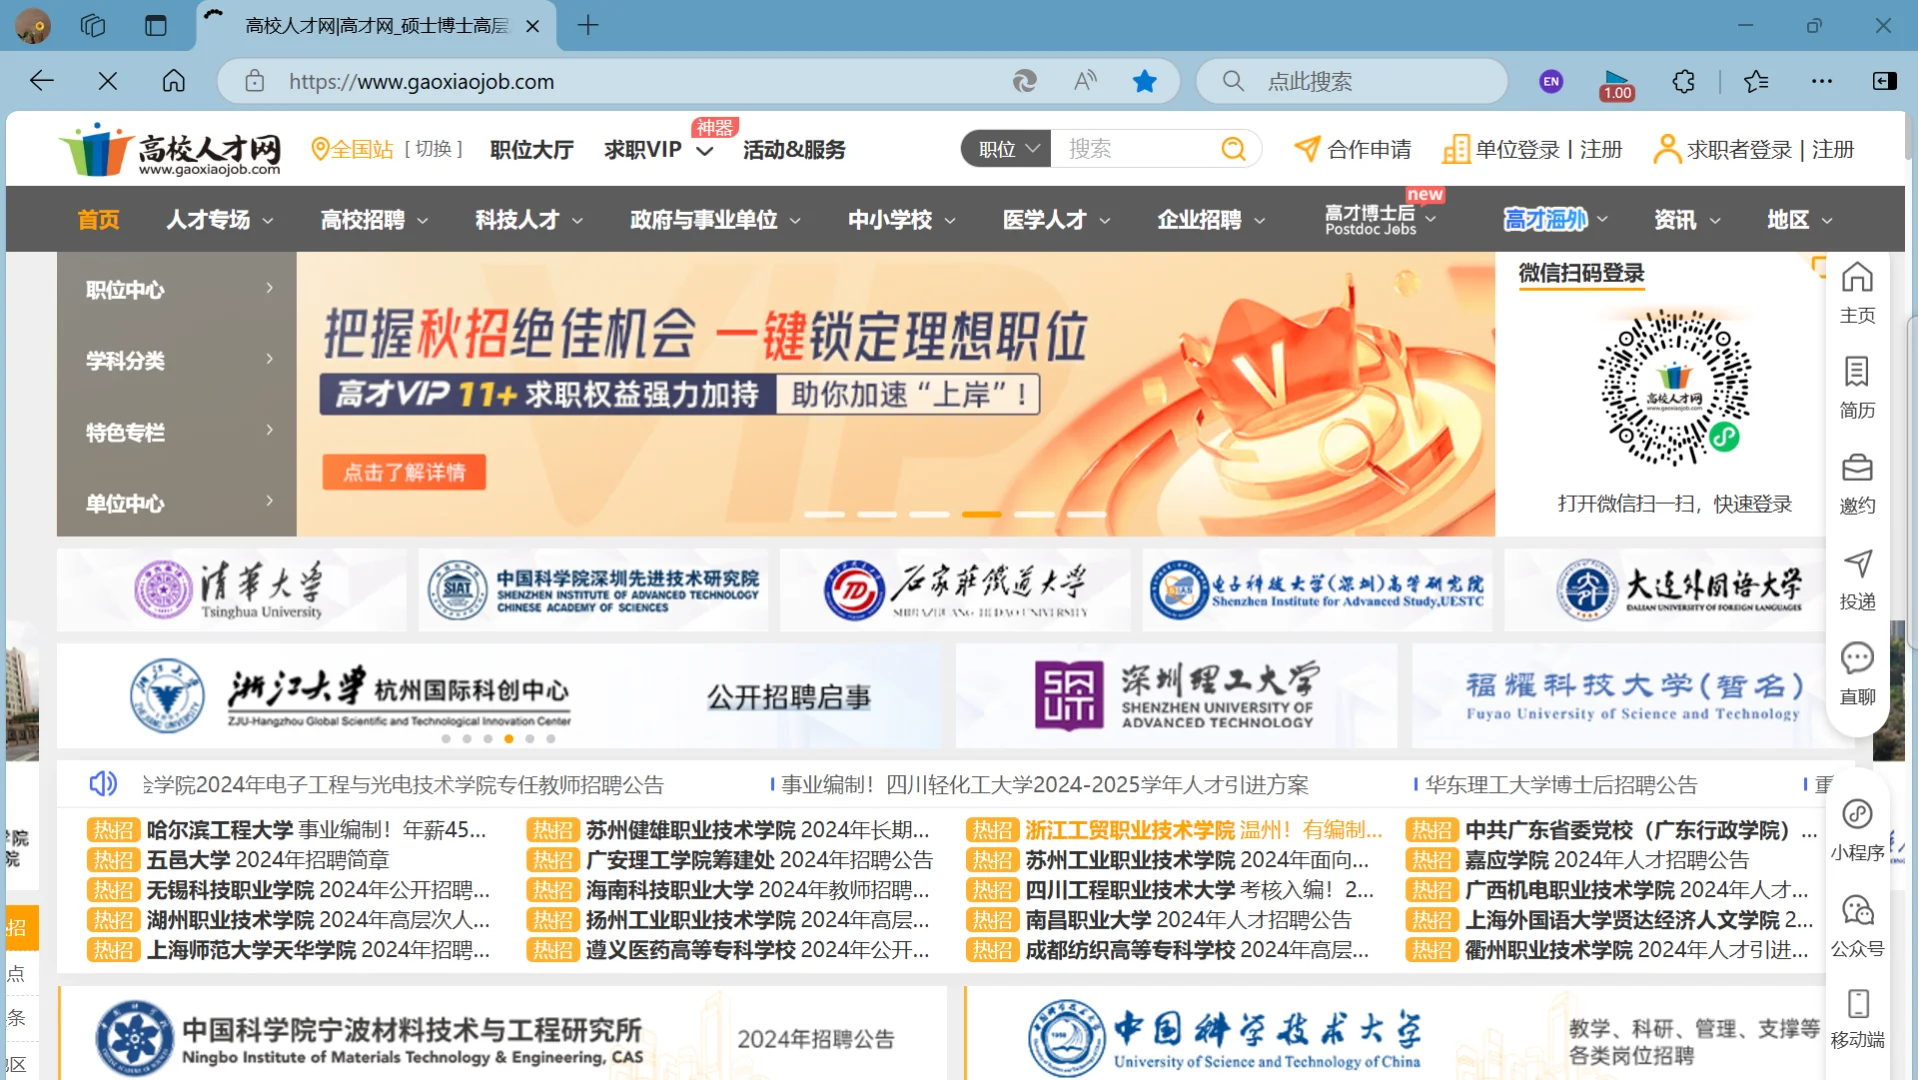The width and height of the screenshot is (1918, 1080).
Task: Click 活动&服务 link in header
Action: click(794, 150)
